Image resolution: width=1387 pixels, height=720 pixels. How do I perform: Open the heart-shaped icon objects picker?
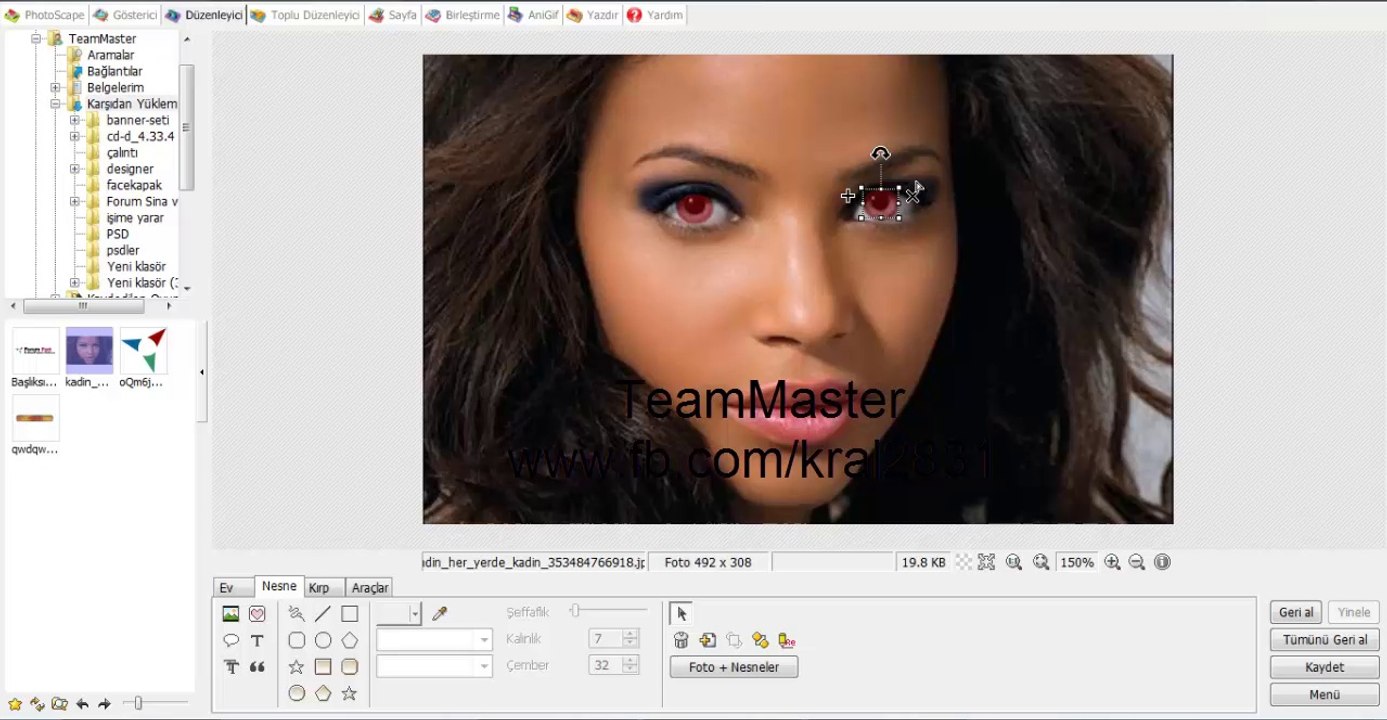coord(257,614)
